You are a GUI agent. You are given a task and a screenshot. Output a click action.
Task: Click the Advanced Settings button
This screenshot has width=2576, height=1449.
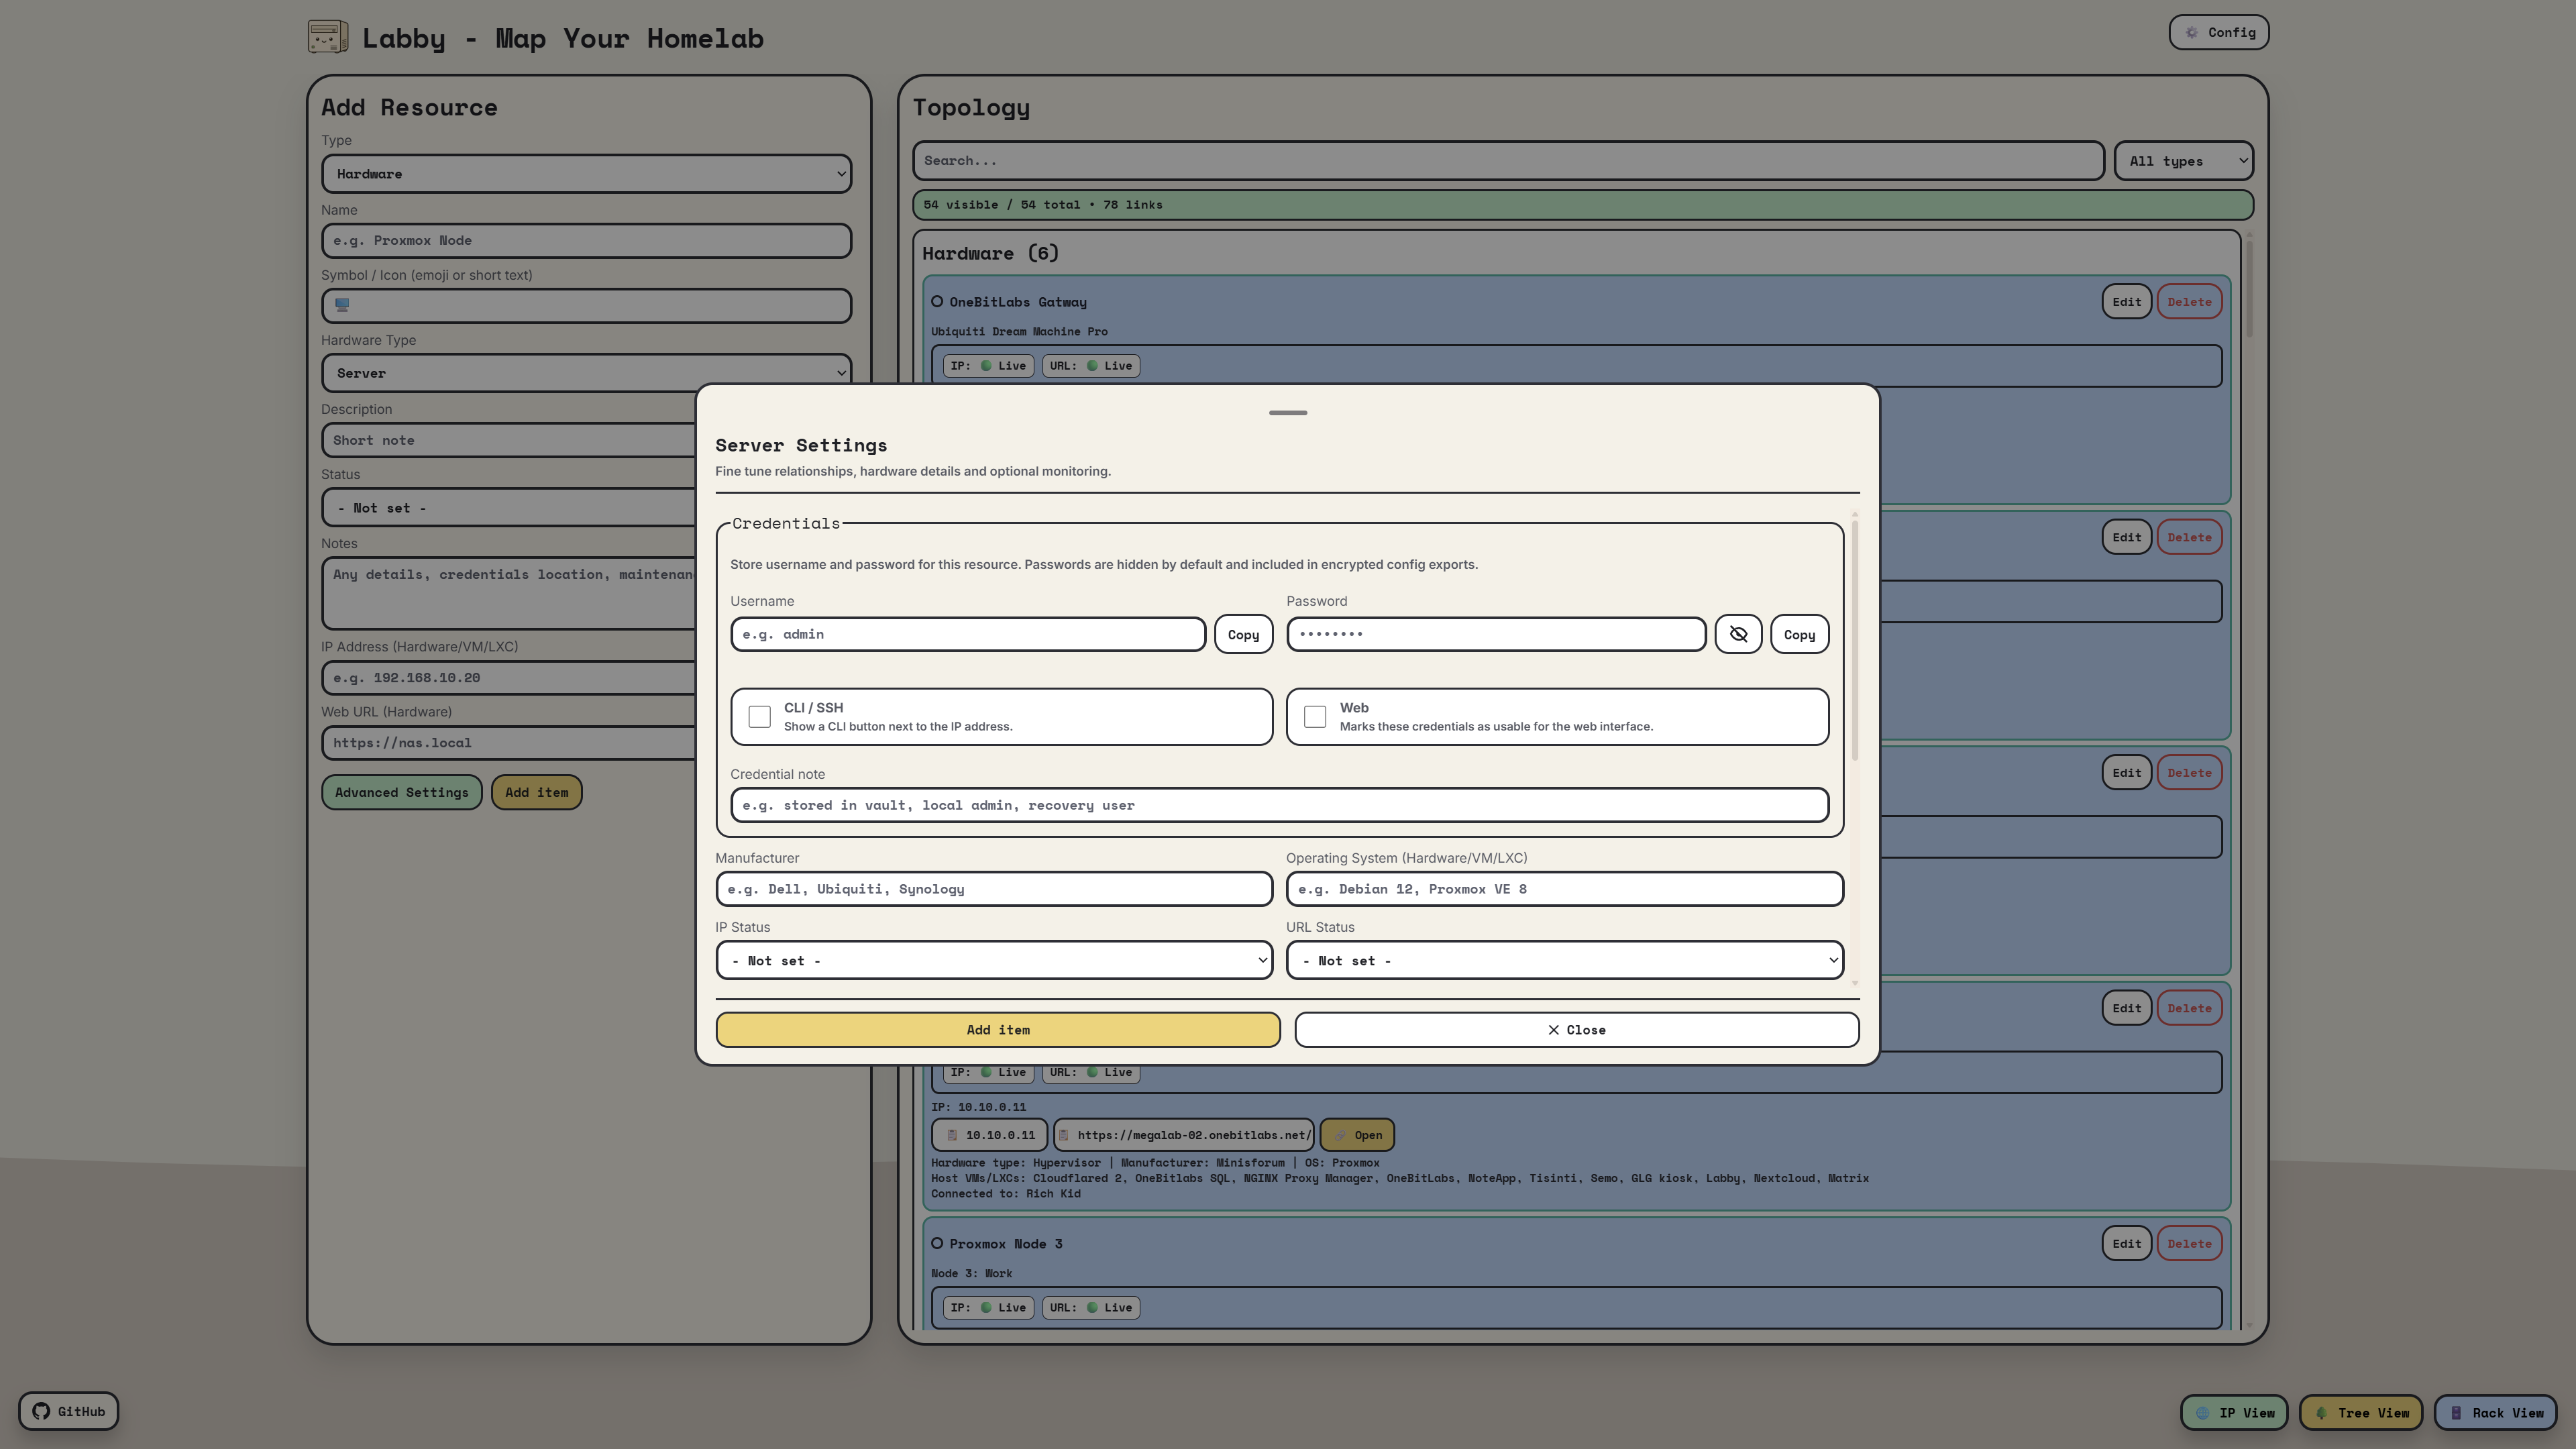click(x=402, y=792)
